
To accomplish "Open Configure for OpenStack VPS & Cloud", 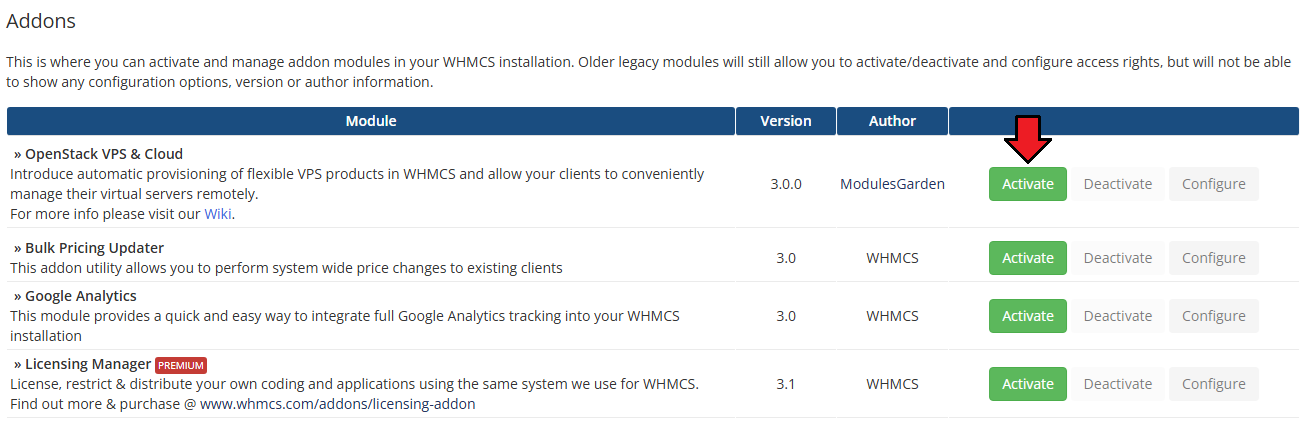I will (x=1213, y=184).
